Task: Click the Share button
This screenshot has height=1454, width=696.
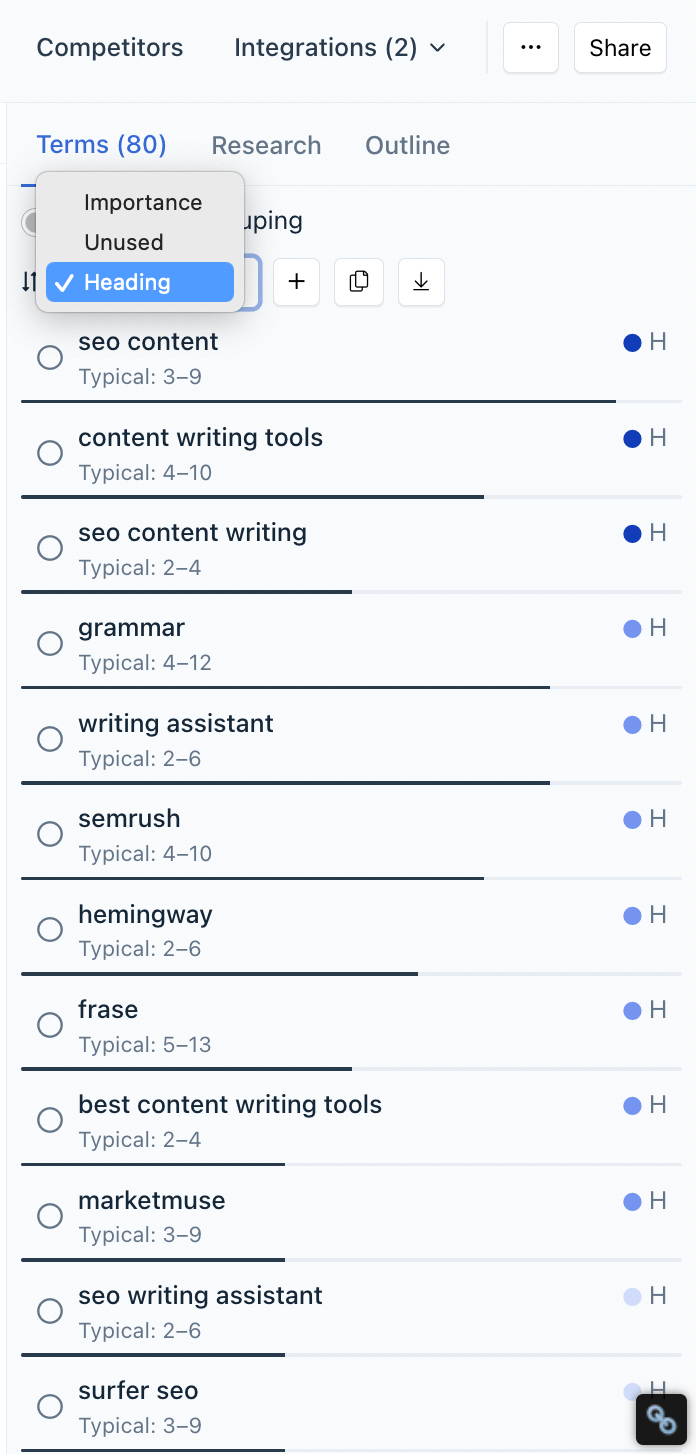Action: tap(620, 48)
